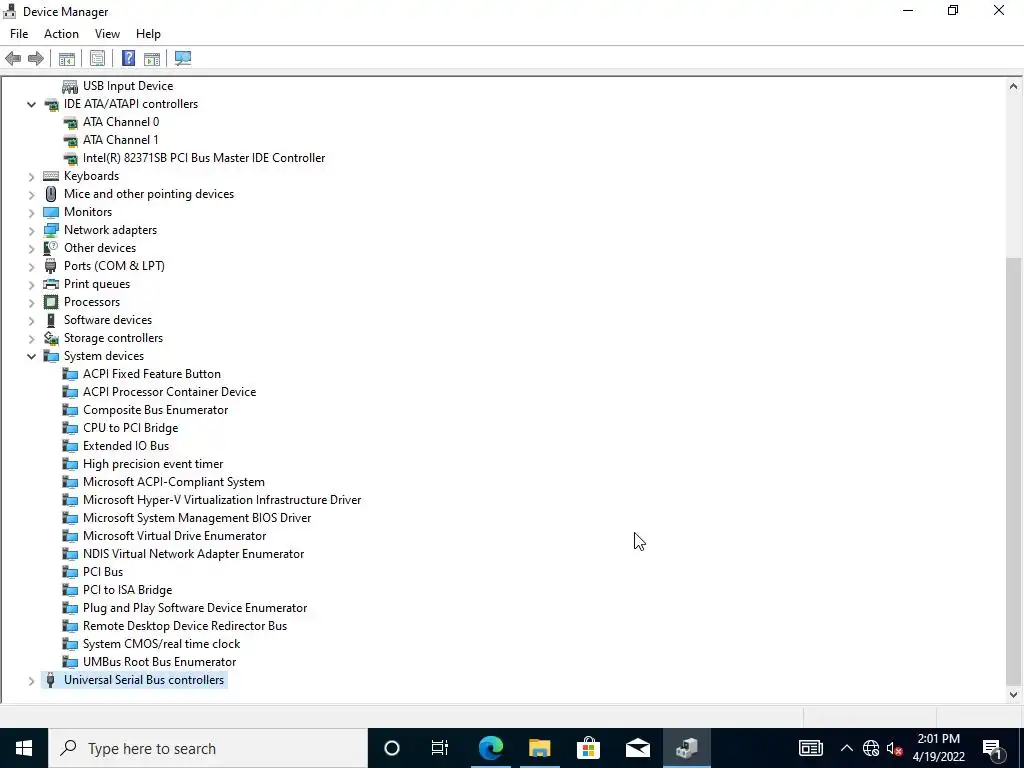
Task: Toggle the Action pane toolbar icon
Action: [x=152, y=59]
